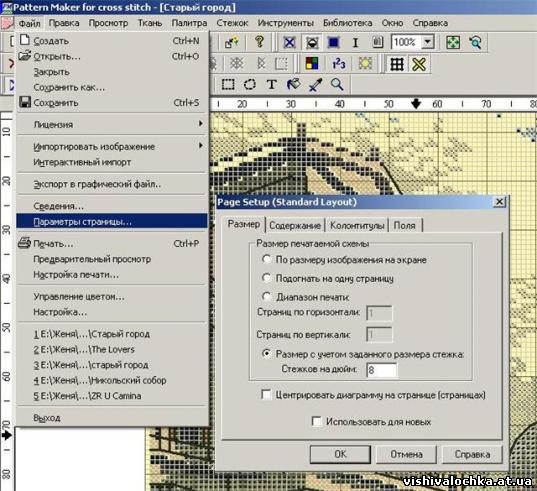Click the 'Страниц по вертикали' field
Viewport: 537px width, 491px height.
tap(379, 335)
